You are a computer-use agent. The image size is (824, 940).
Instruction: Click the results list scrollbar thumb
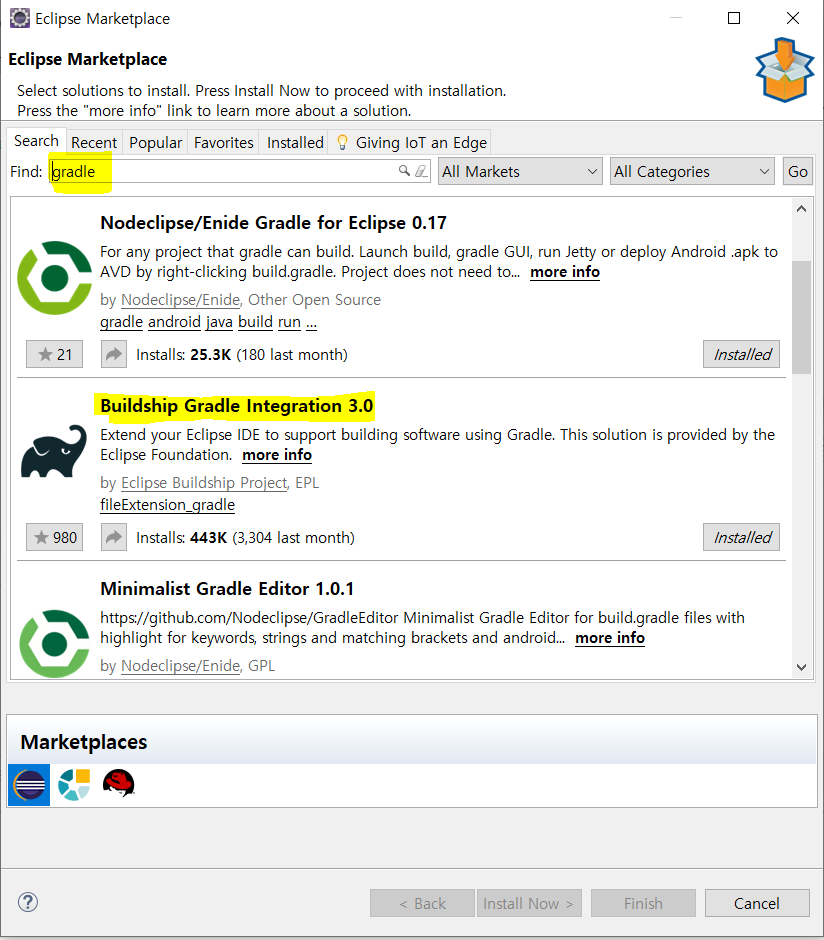801,317
